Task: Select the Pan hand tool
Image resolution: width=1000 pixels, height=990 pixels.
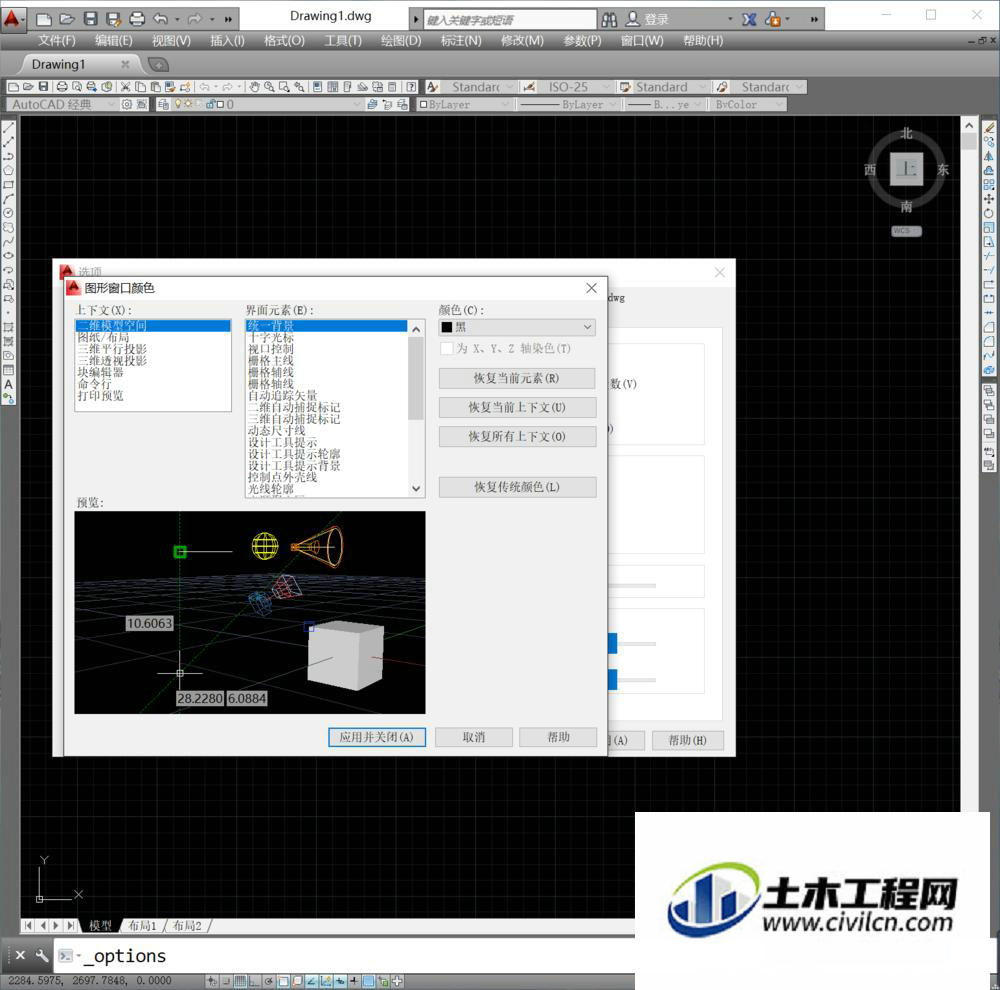Action: [254, 87]
